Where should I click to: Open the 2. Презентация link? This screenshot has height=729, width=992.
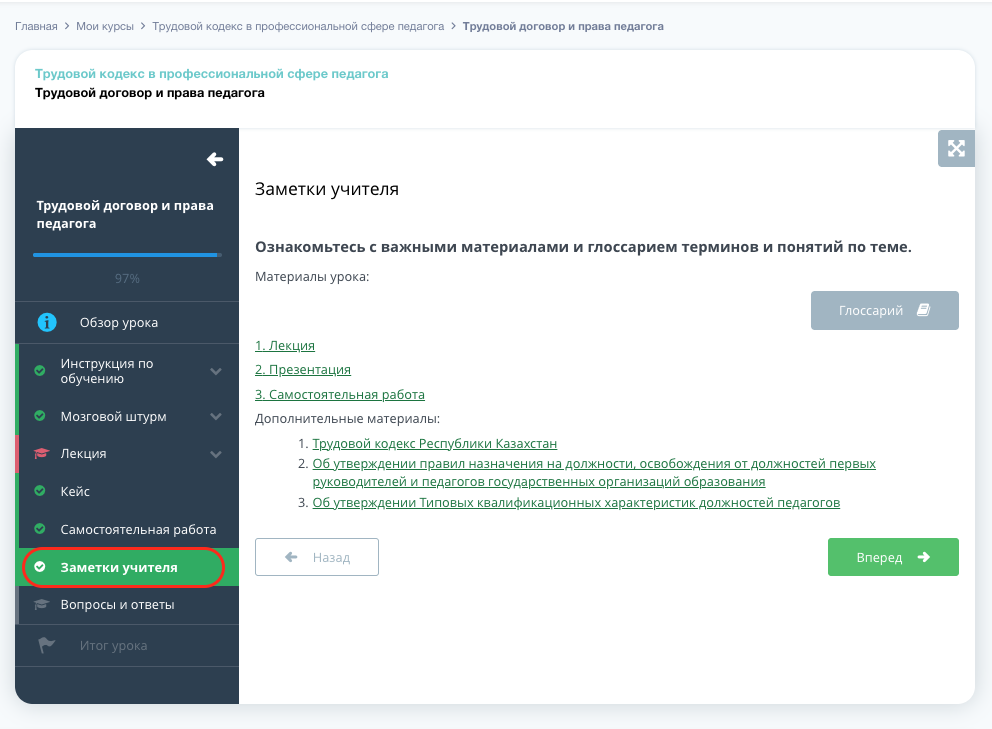coord(303,370)
